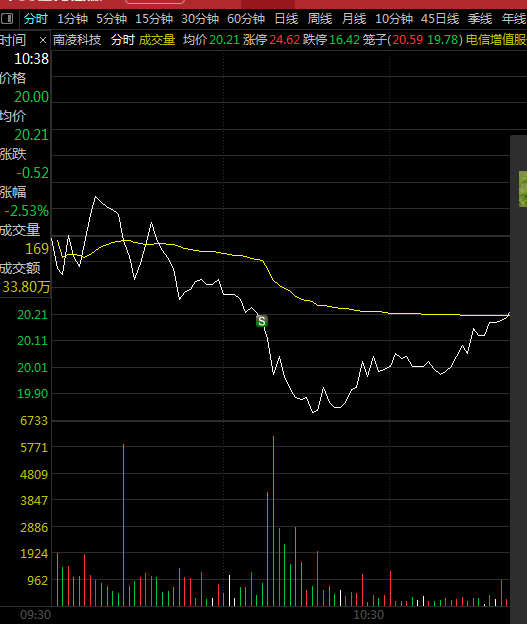Click the 20.11 price axis label
The width and height of the screenshot is (527, 624).
[32, 341]
